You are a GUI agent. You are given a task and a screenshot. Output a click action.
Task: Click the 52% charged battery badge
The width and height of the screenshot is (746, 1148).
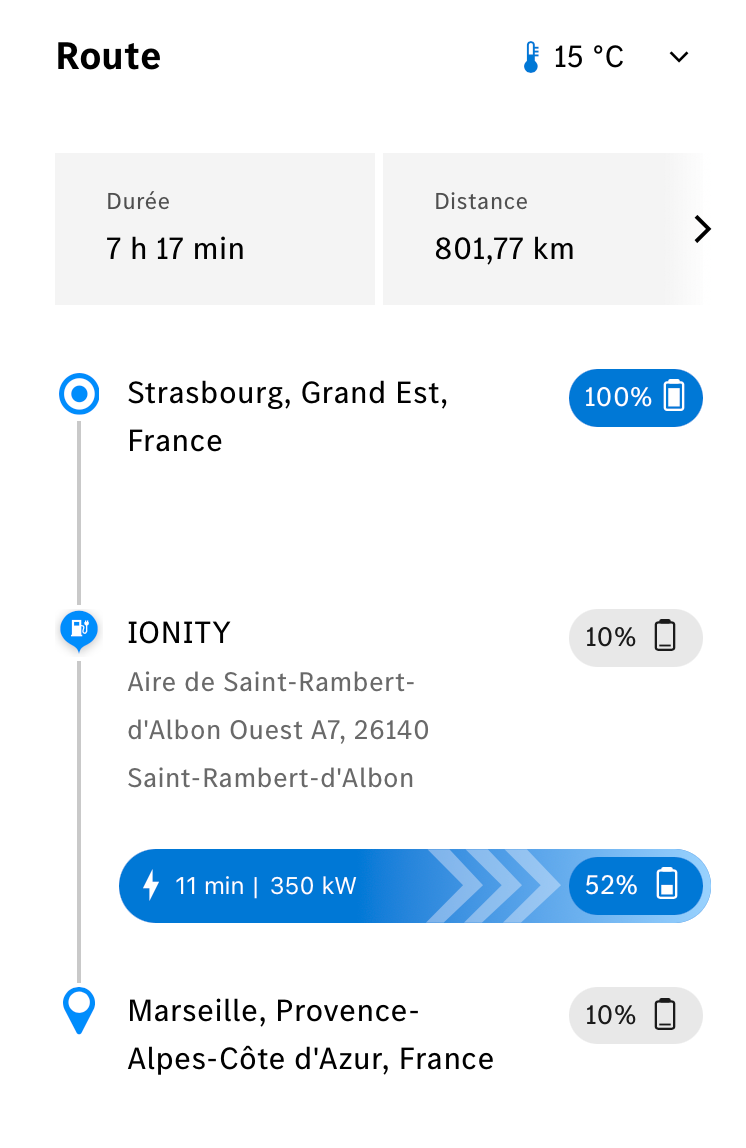635,885
